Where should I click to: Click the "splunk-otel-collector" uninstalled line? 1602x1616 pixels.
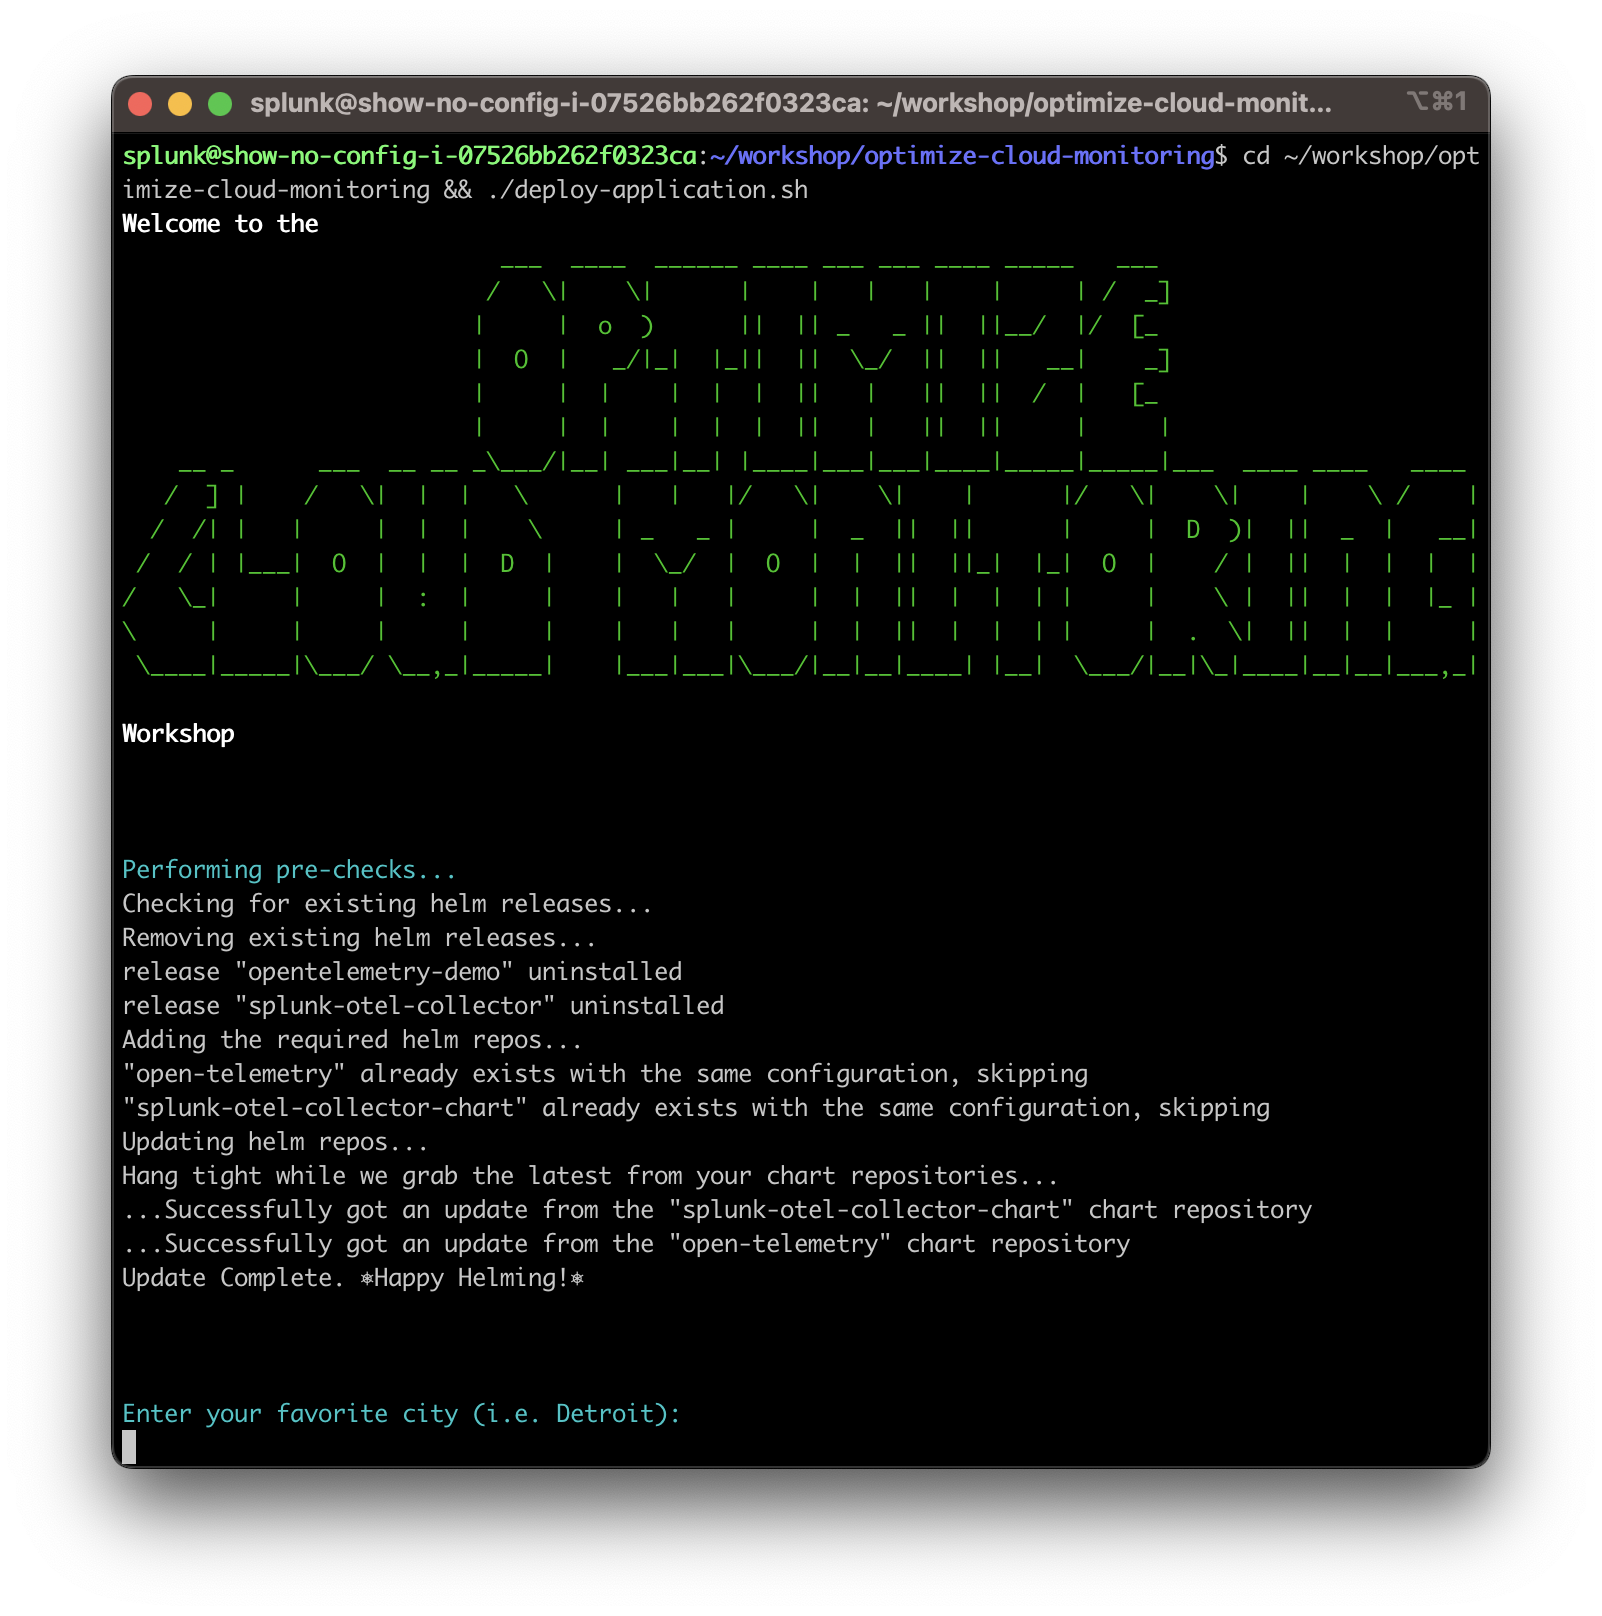tap(422, 1006)
